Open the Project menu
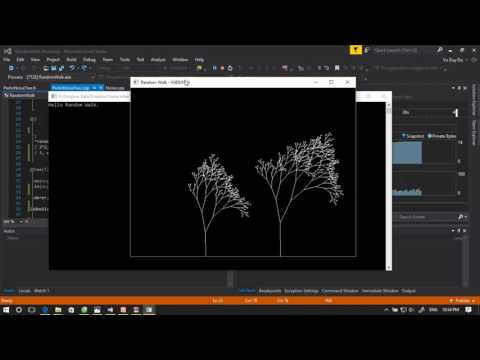The image size is (480, 360). coord(53,60)
